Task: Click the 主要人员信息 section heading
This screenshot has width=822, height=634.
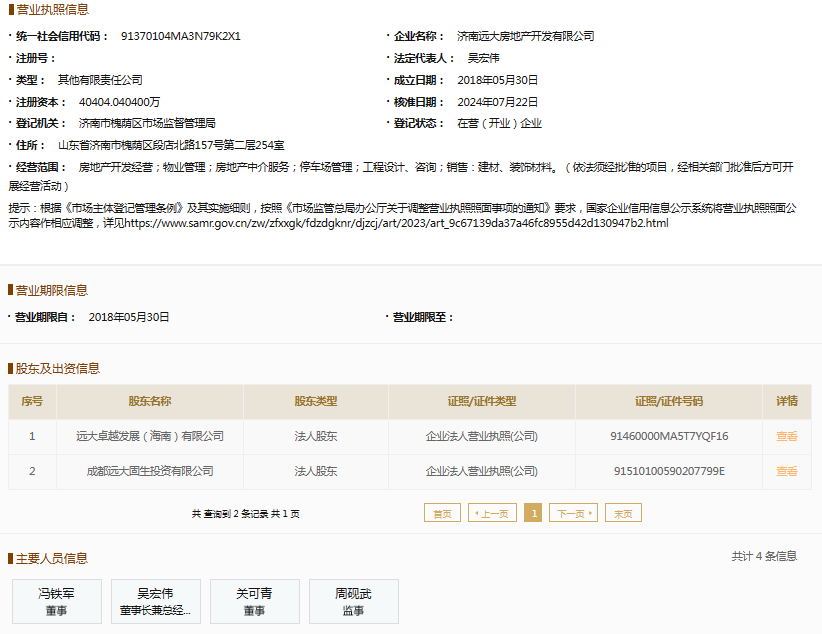Action: 58,558
